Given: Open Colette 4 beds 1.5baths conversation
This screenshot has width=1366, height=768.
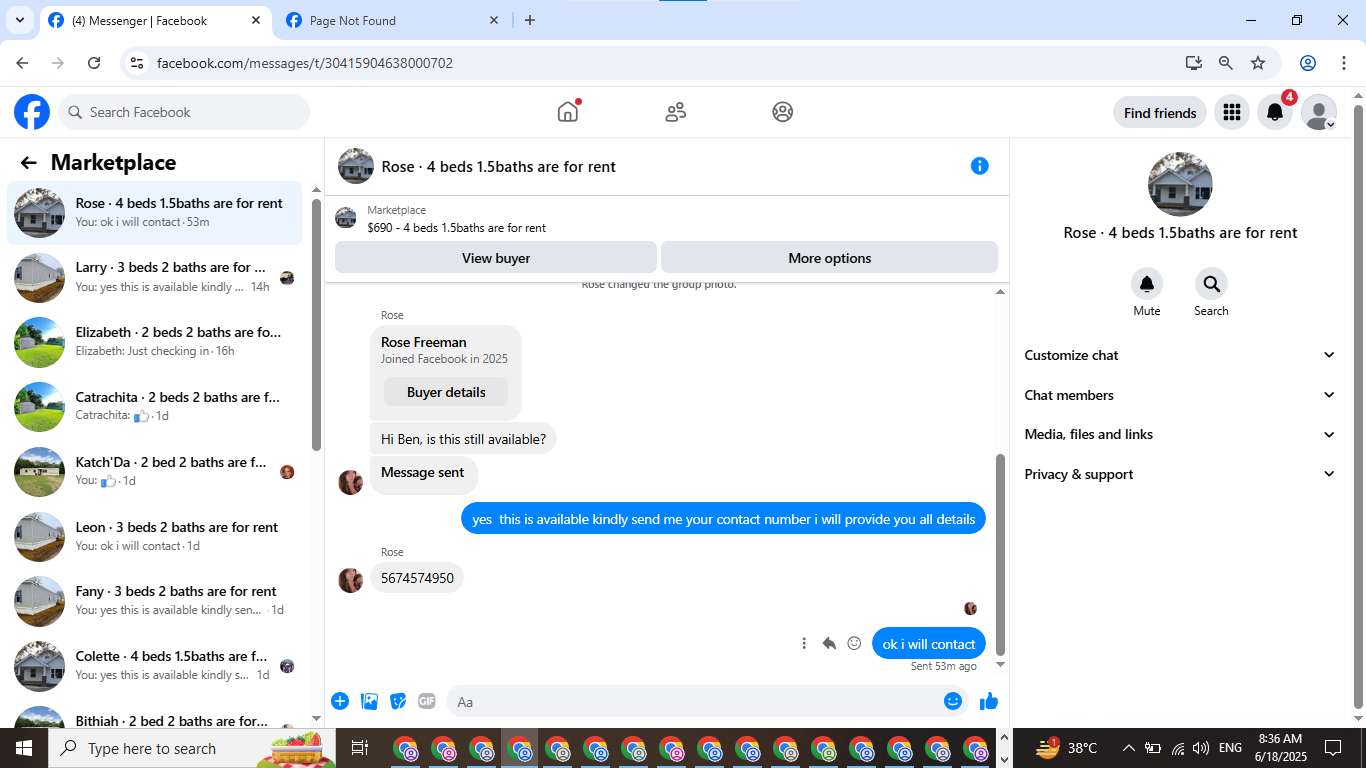Looking at the screenshot, I should (155, 666).
